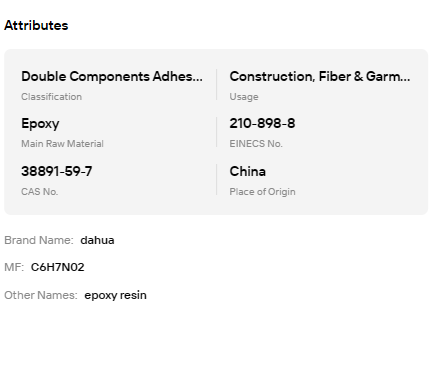Click the EINECS No. label
The image size is (434, 374).
[x=256, y=144]
